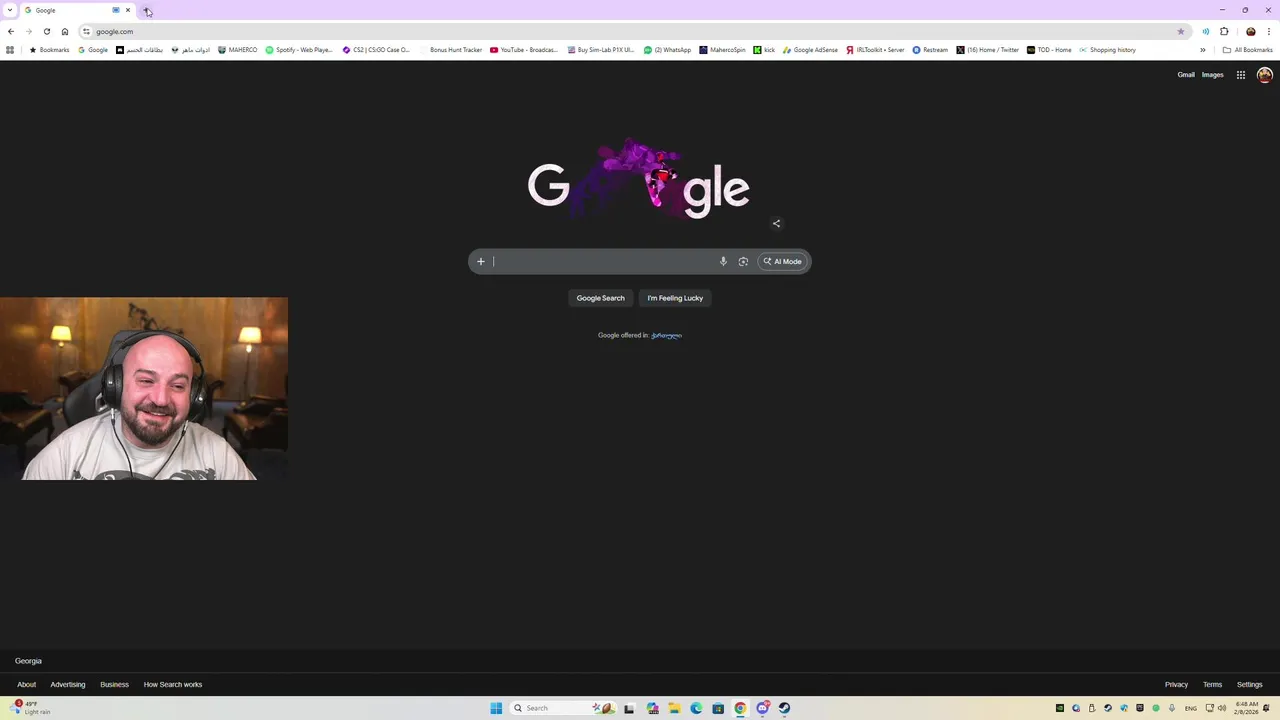Image resolution: width=1280 pixels, height=720 pixels.
Task: Open Restream bookmark
Action: pyautogui.click(x=930, y=50)
